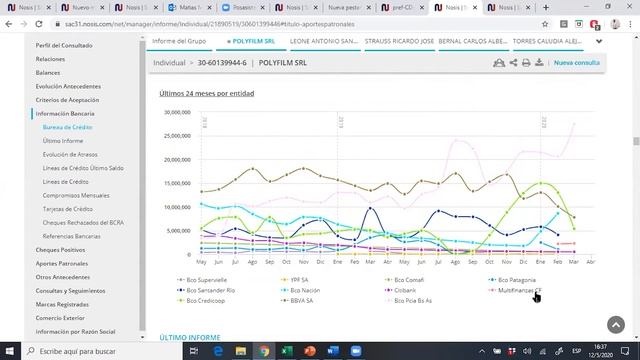
Task: Toggle Citibank series in legend
Action: (x=400, y=290)
